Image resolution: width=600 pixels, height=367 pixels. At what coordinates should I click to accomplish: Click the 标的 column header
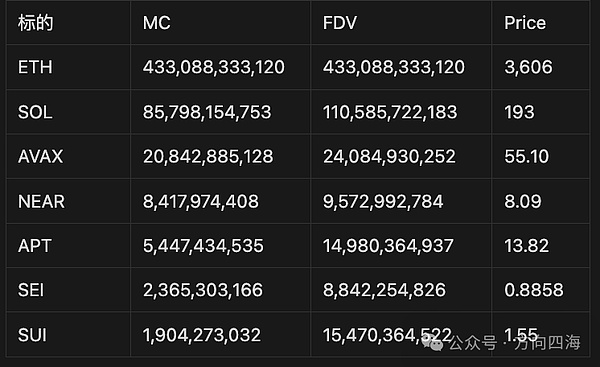[36, 23]
